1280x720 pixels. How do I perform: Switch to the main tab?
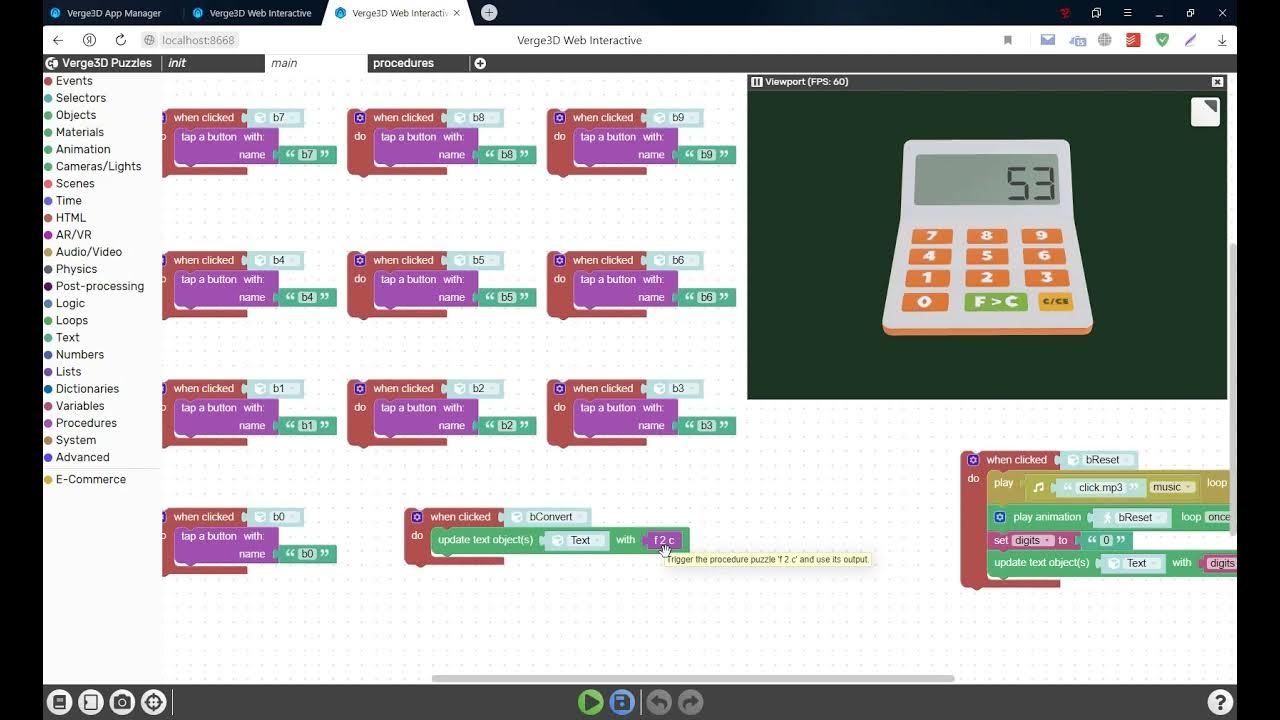click(x=284, y=63)
